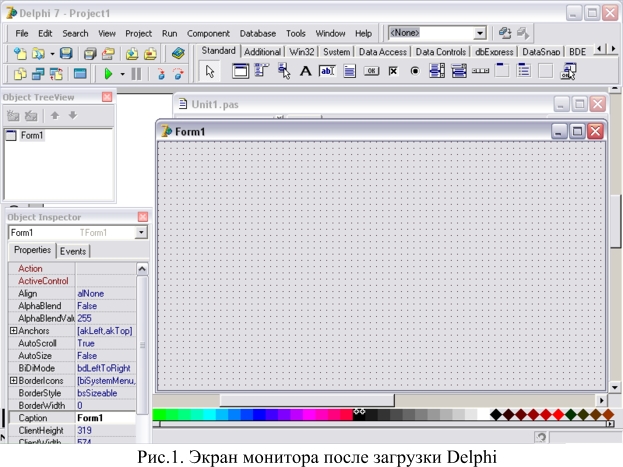This screenshot has height=467, width=623.
Task: Click Move Down arrow in Object TreeView
Action: tap(73, 116)
